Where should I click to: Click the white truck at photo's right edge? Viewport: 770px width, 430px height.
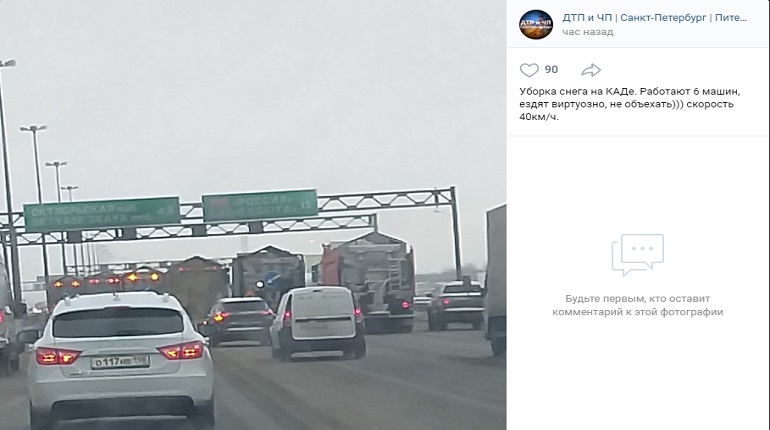[495, 280]
